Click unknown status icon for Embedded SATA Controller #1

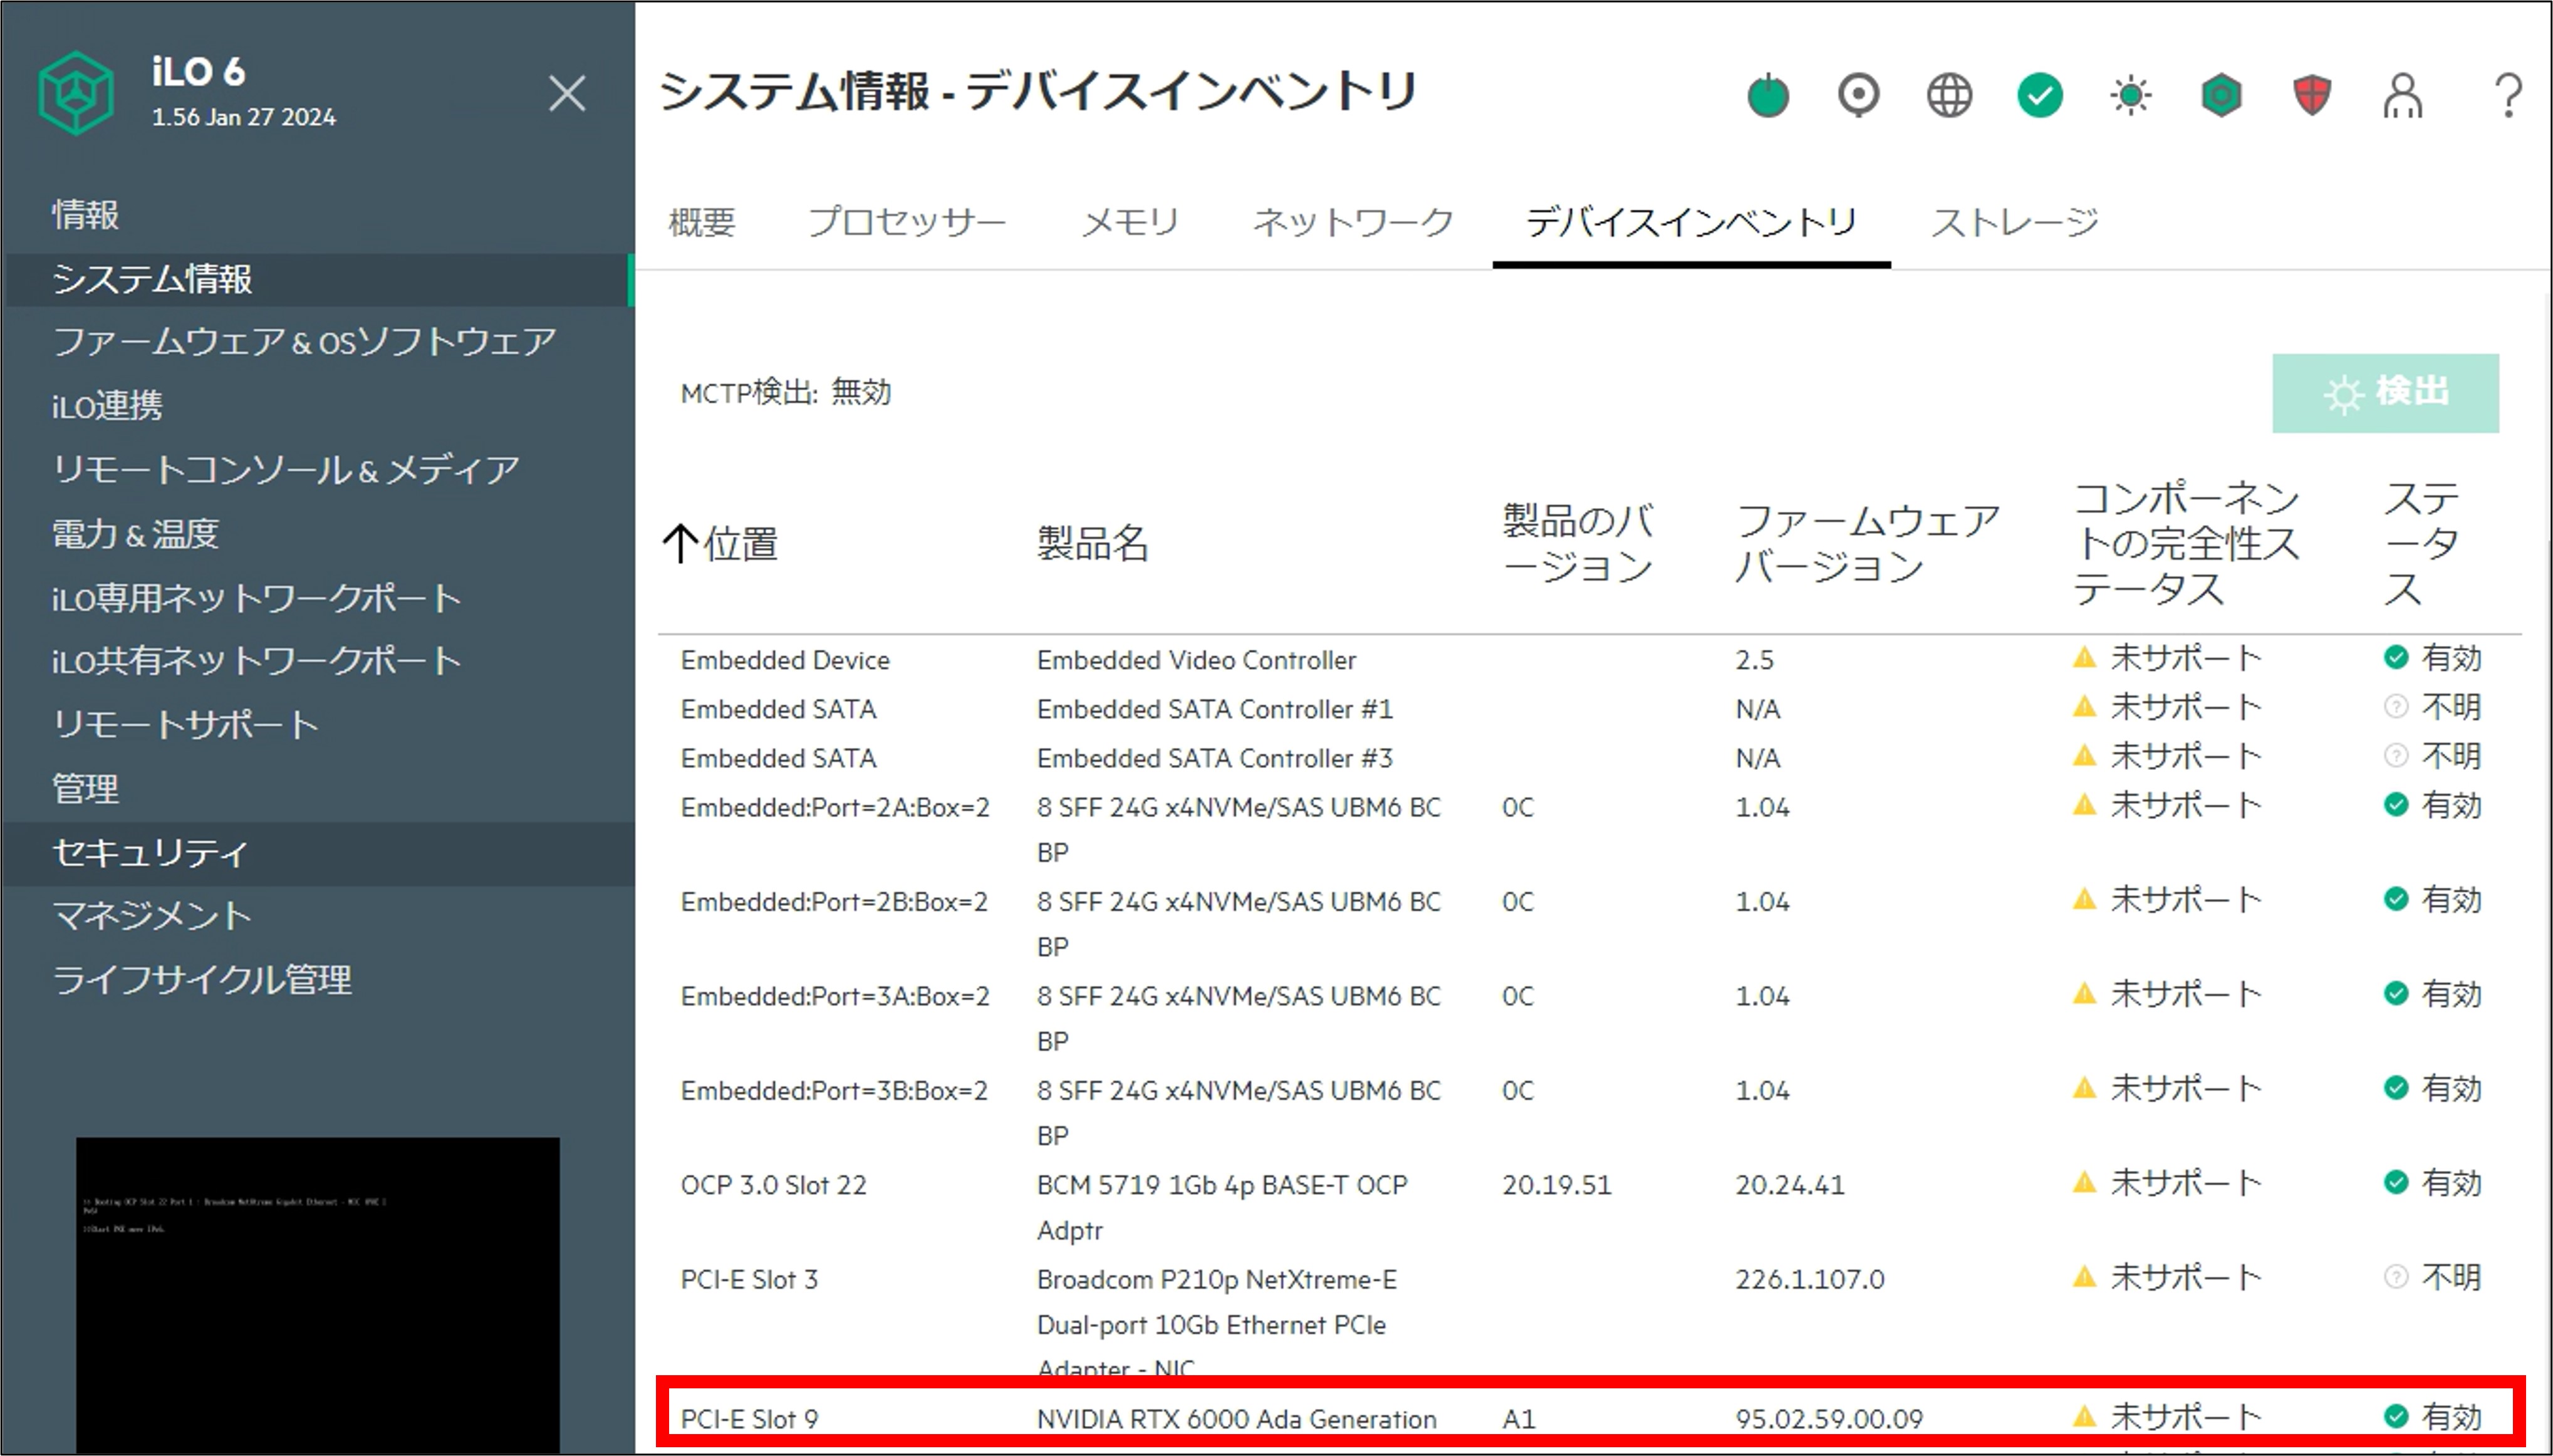point(2396,707)
